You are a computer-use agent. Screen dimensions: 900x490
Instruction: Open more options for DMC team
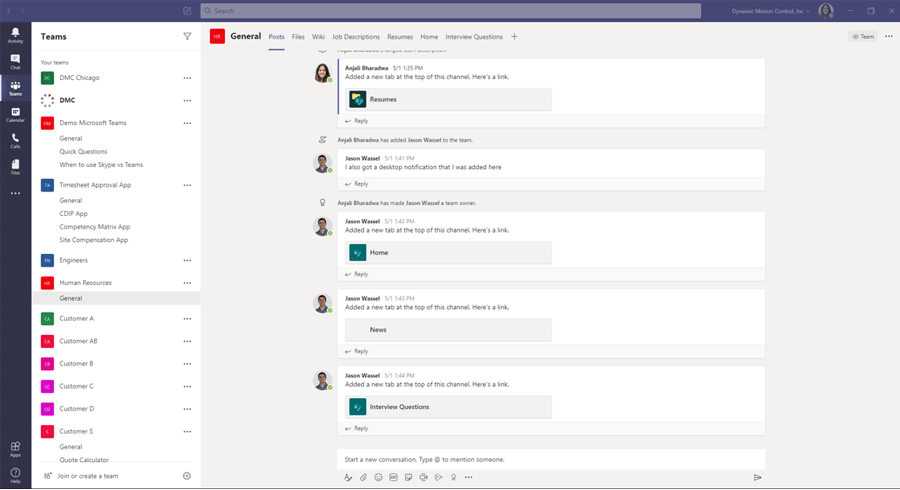(x=187, y=100)
